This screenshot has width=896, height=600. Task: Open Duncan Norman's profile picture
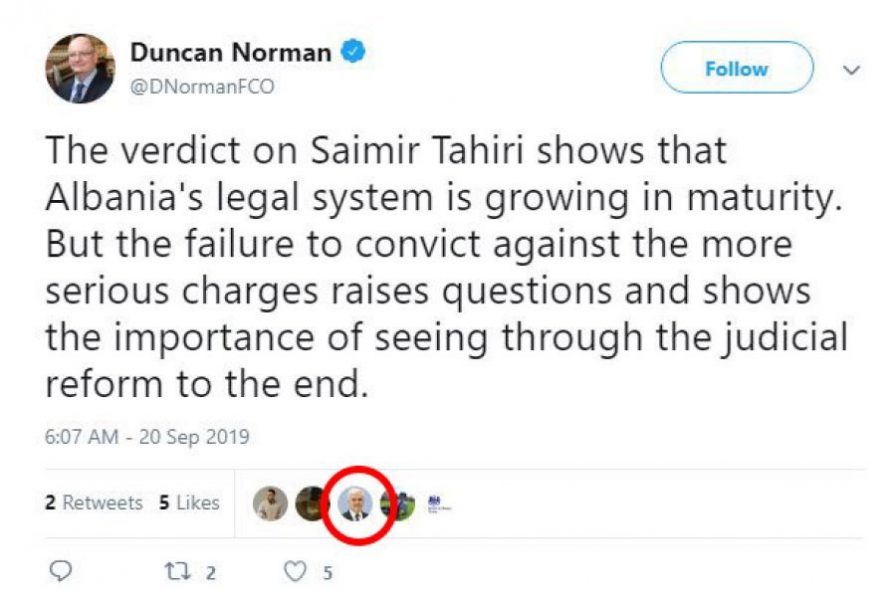[80, 69]
